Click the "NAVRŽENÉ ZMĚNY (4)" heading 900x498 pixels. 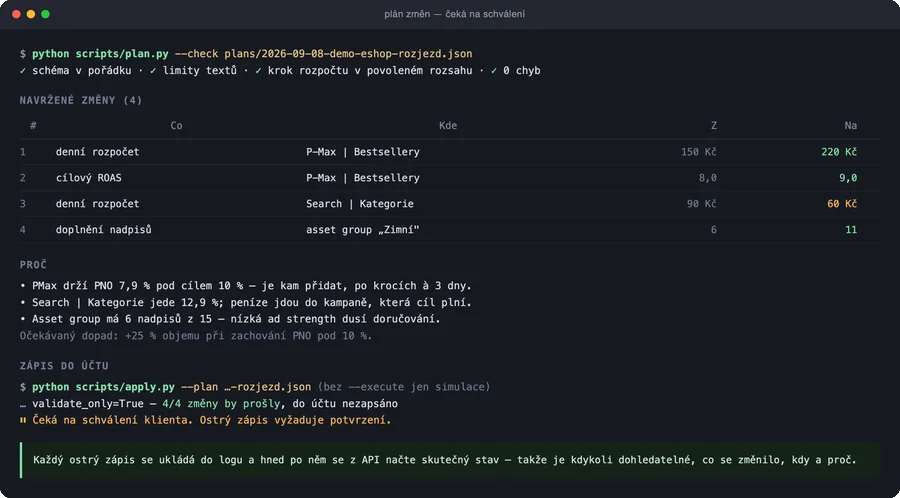81,100
